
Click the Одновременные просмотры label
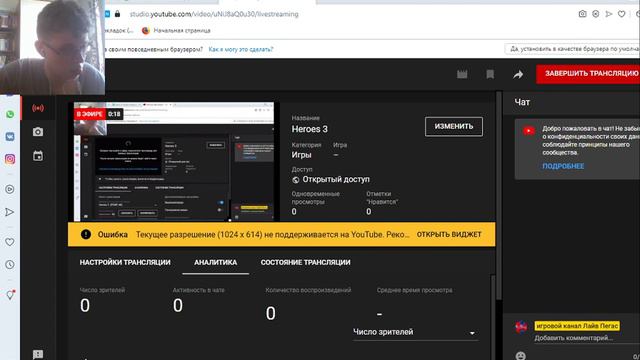(x=316, y=198)
